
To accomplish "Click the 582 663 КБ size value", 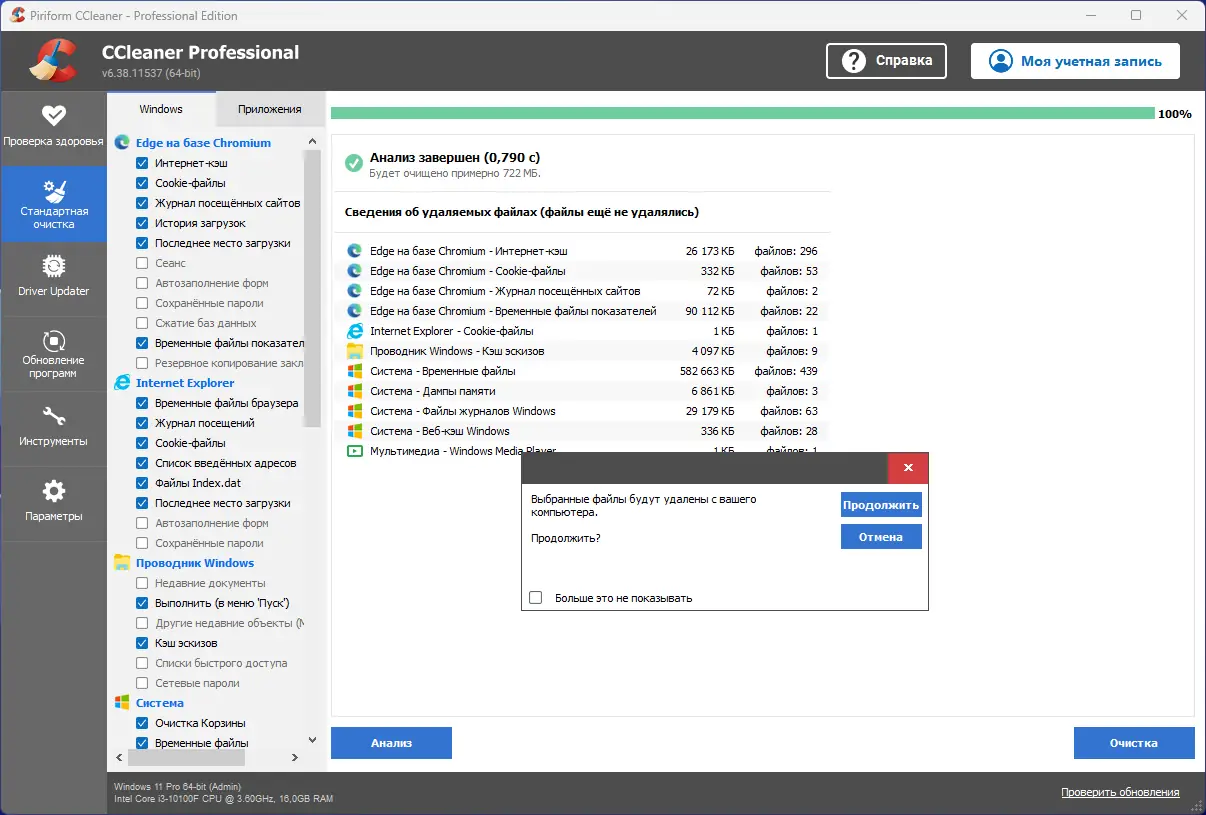I will (706, 371).
